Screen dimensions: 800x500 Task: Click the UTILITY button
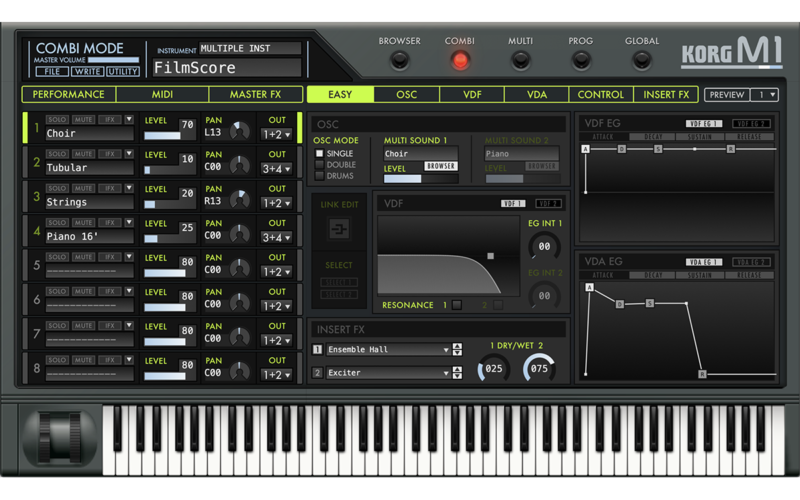click(122, 71)
